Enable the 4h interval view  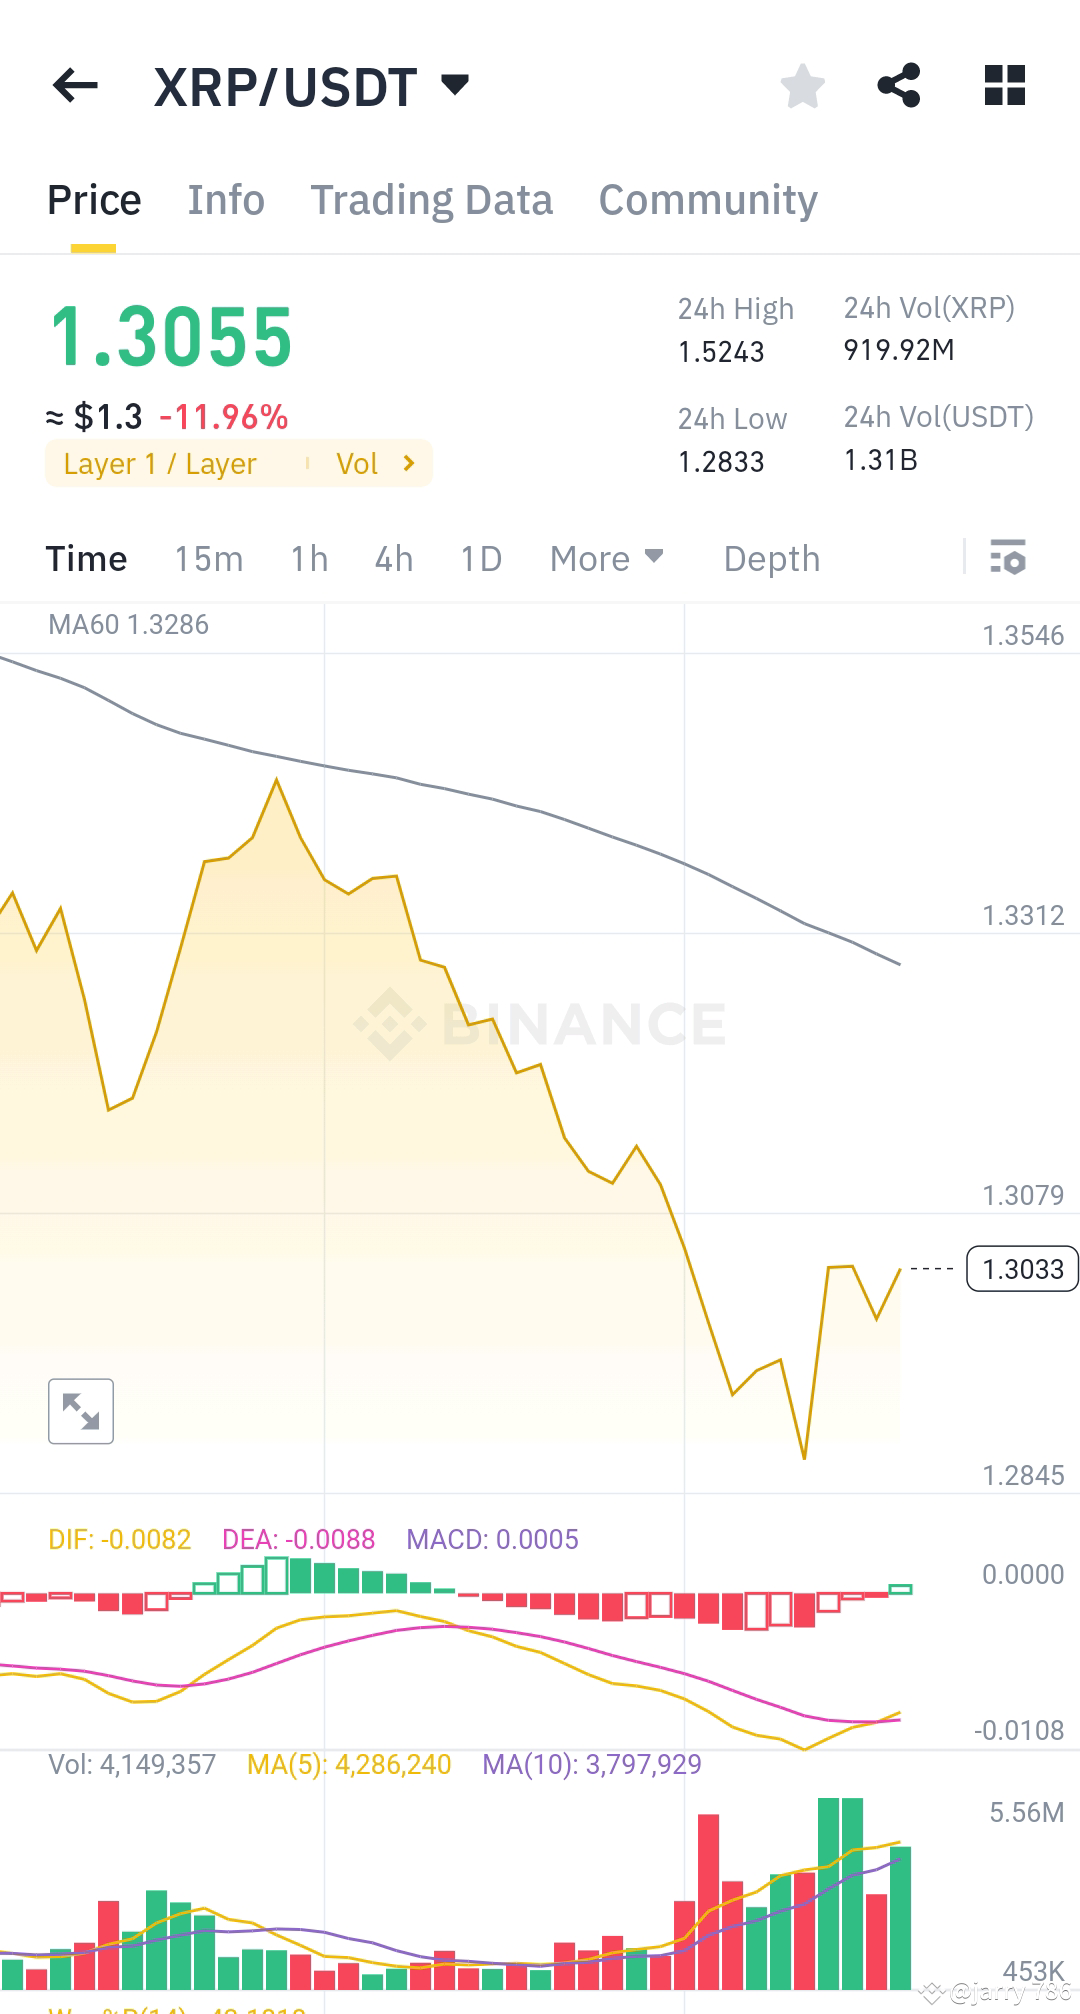point(393,558)
